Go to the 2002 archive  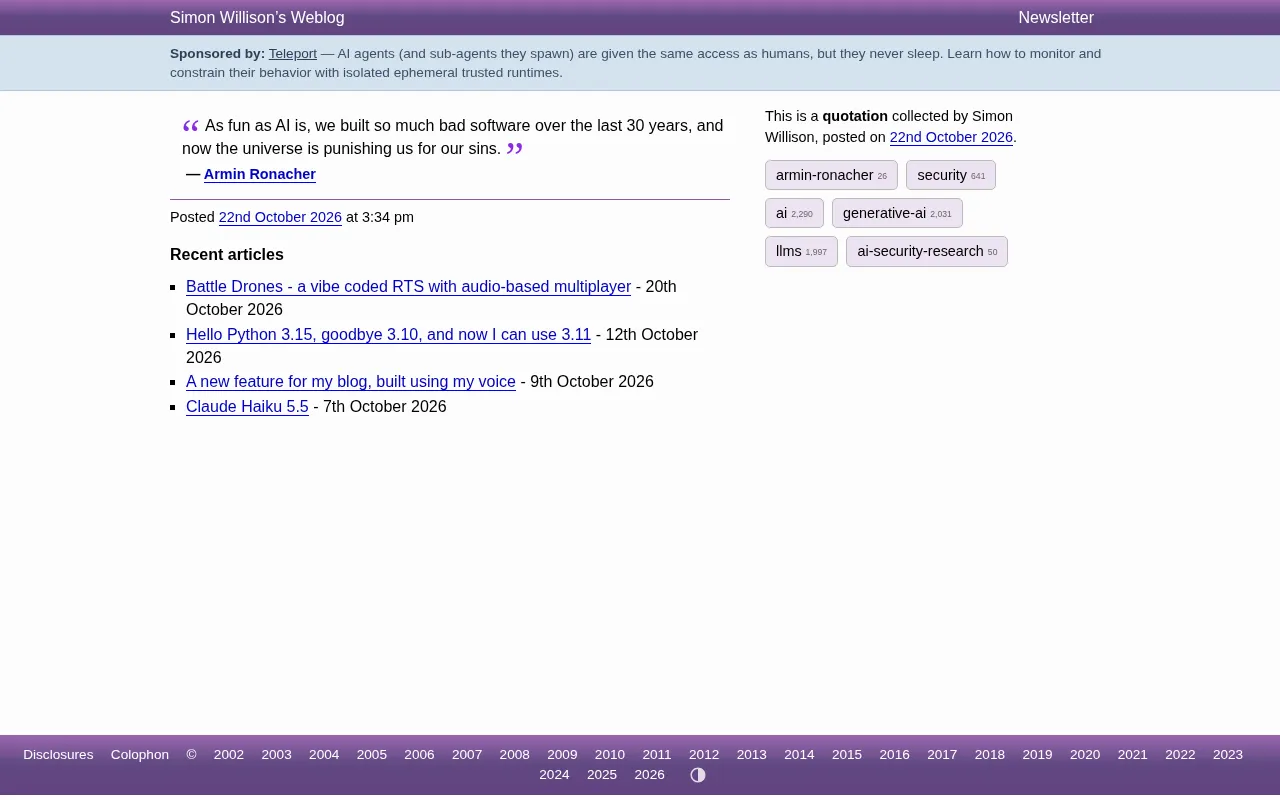click(x=229, y=755)
